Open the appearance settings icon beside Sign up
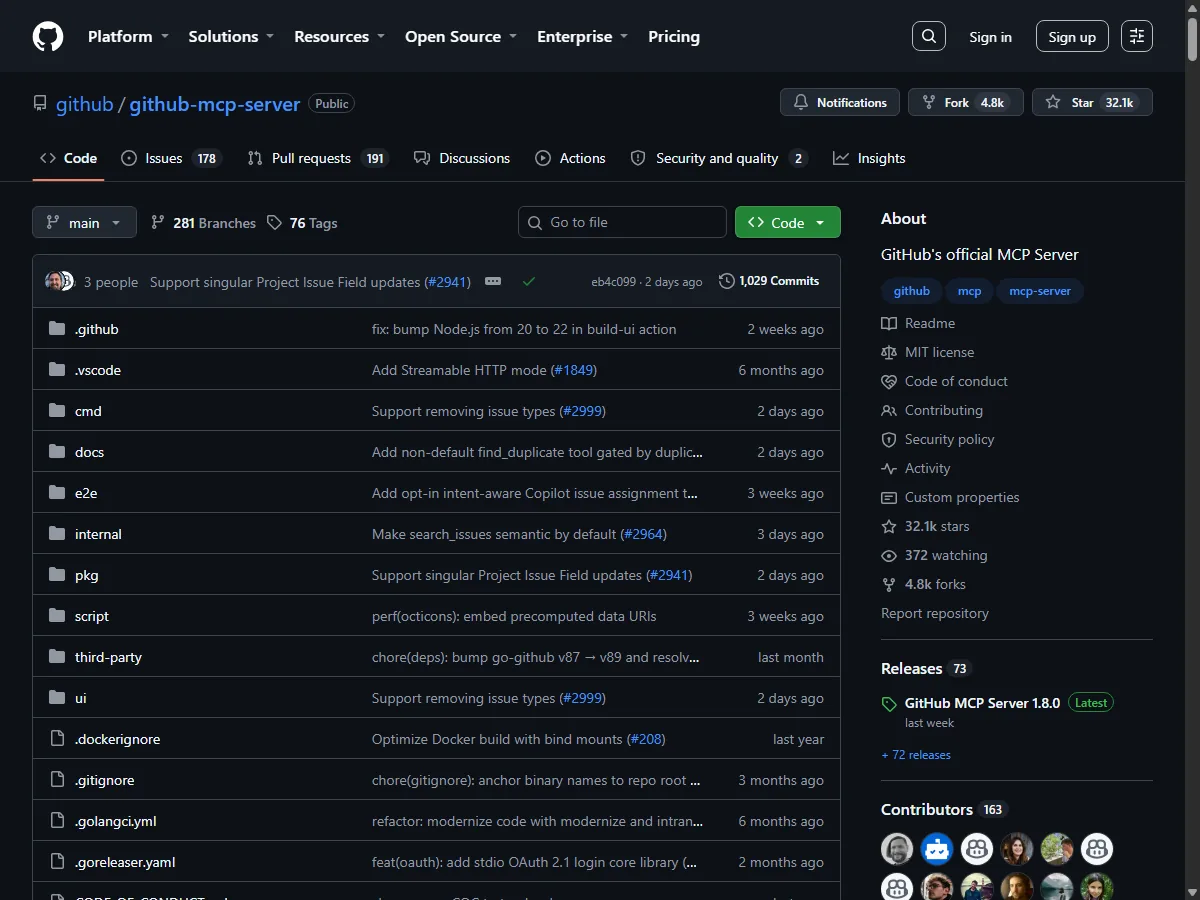The image size is (1200, 900). [1137, 36]
